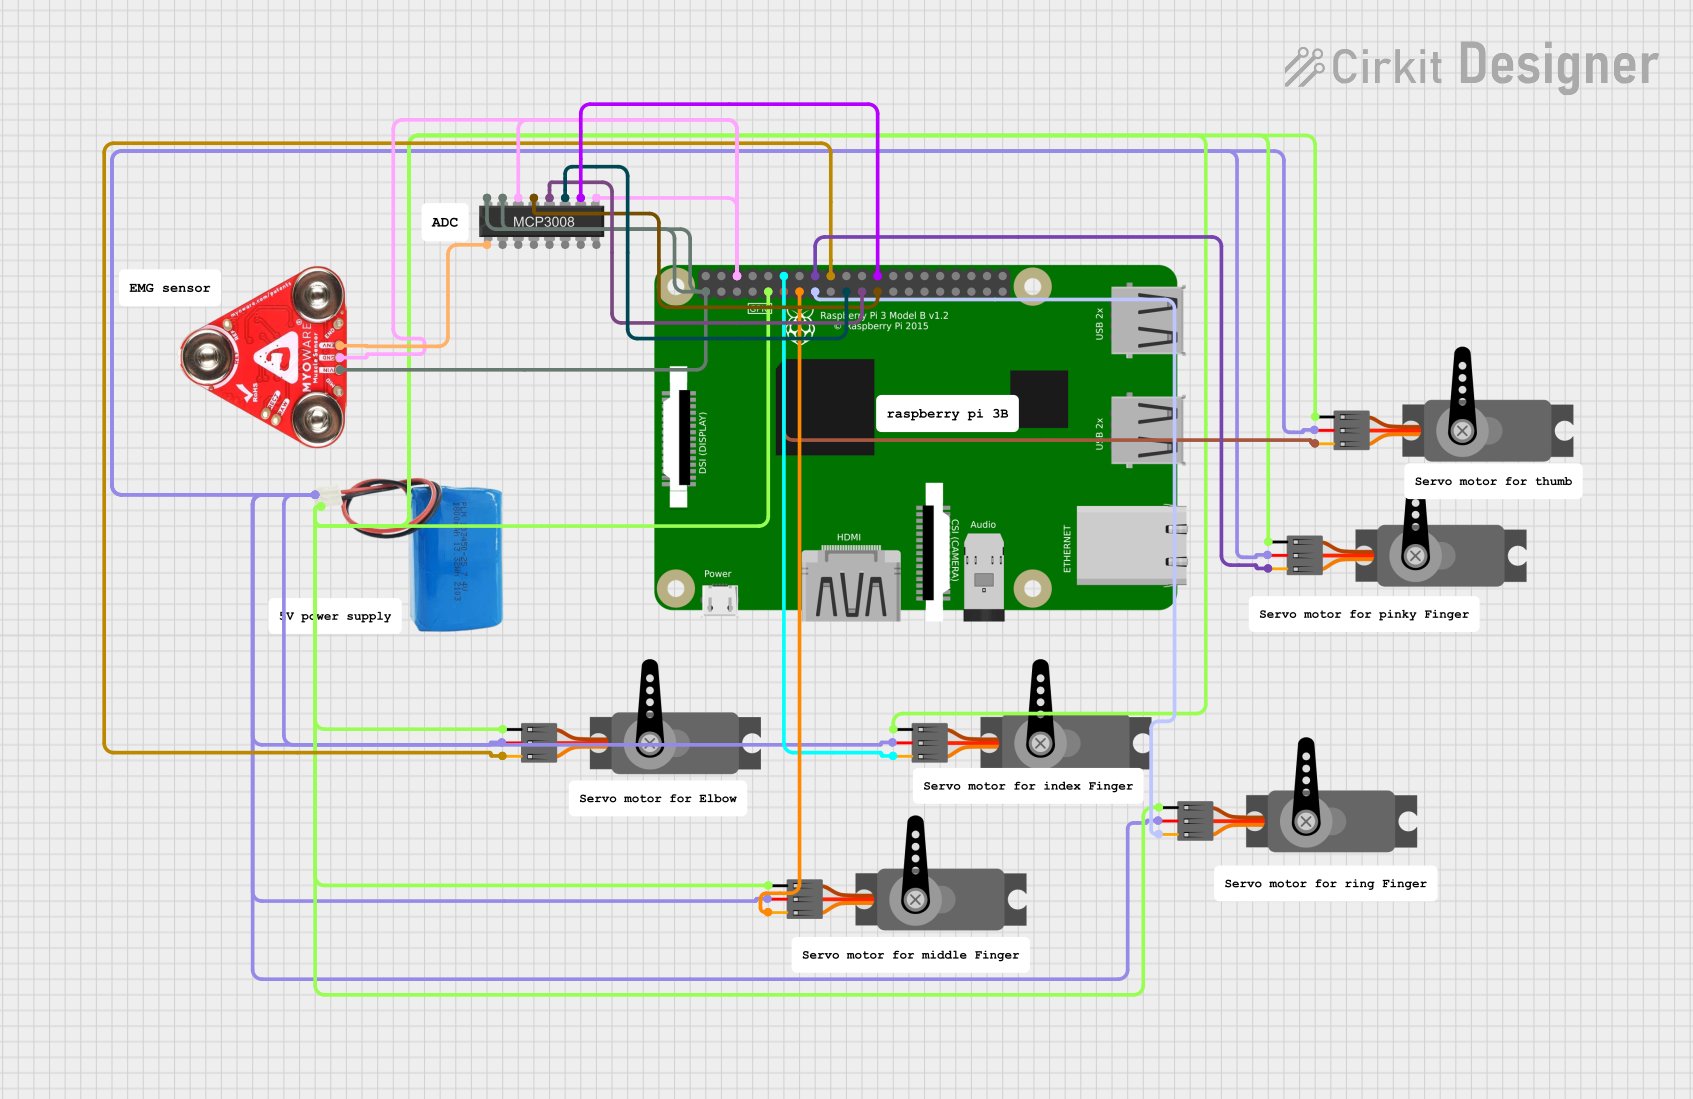
Task: Click the index servo connector plug
Action: [929, 742]
